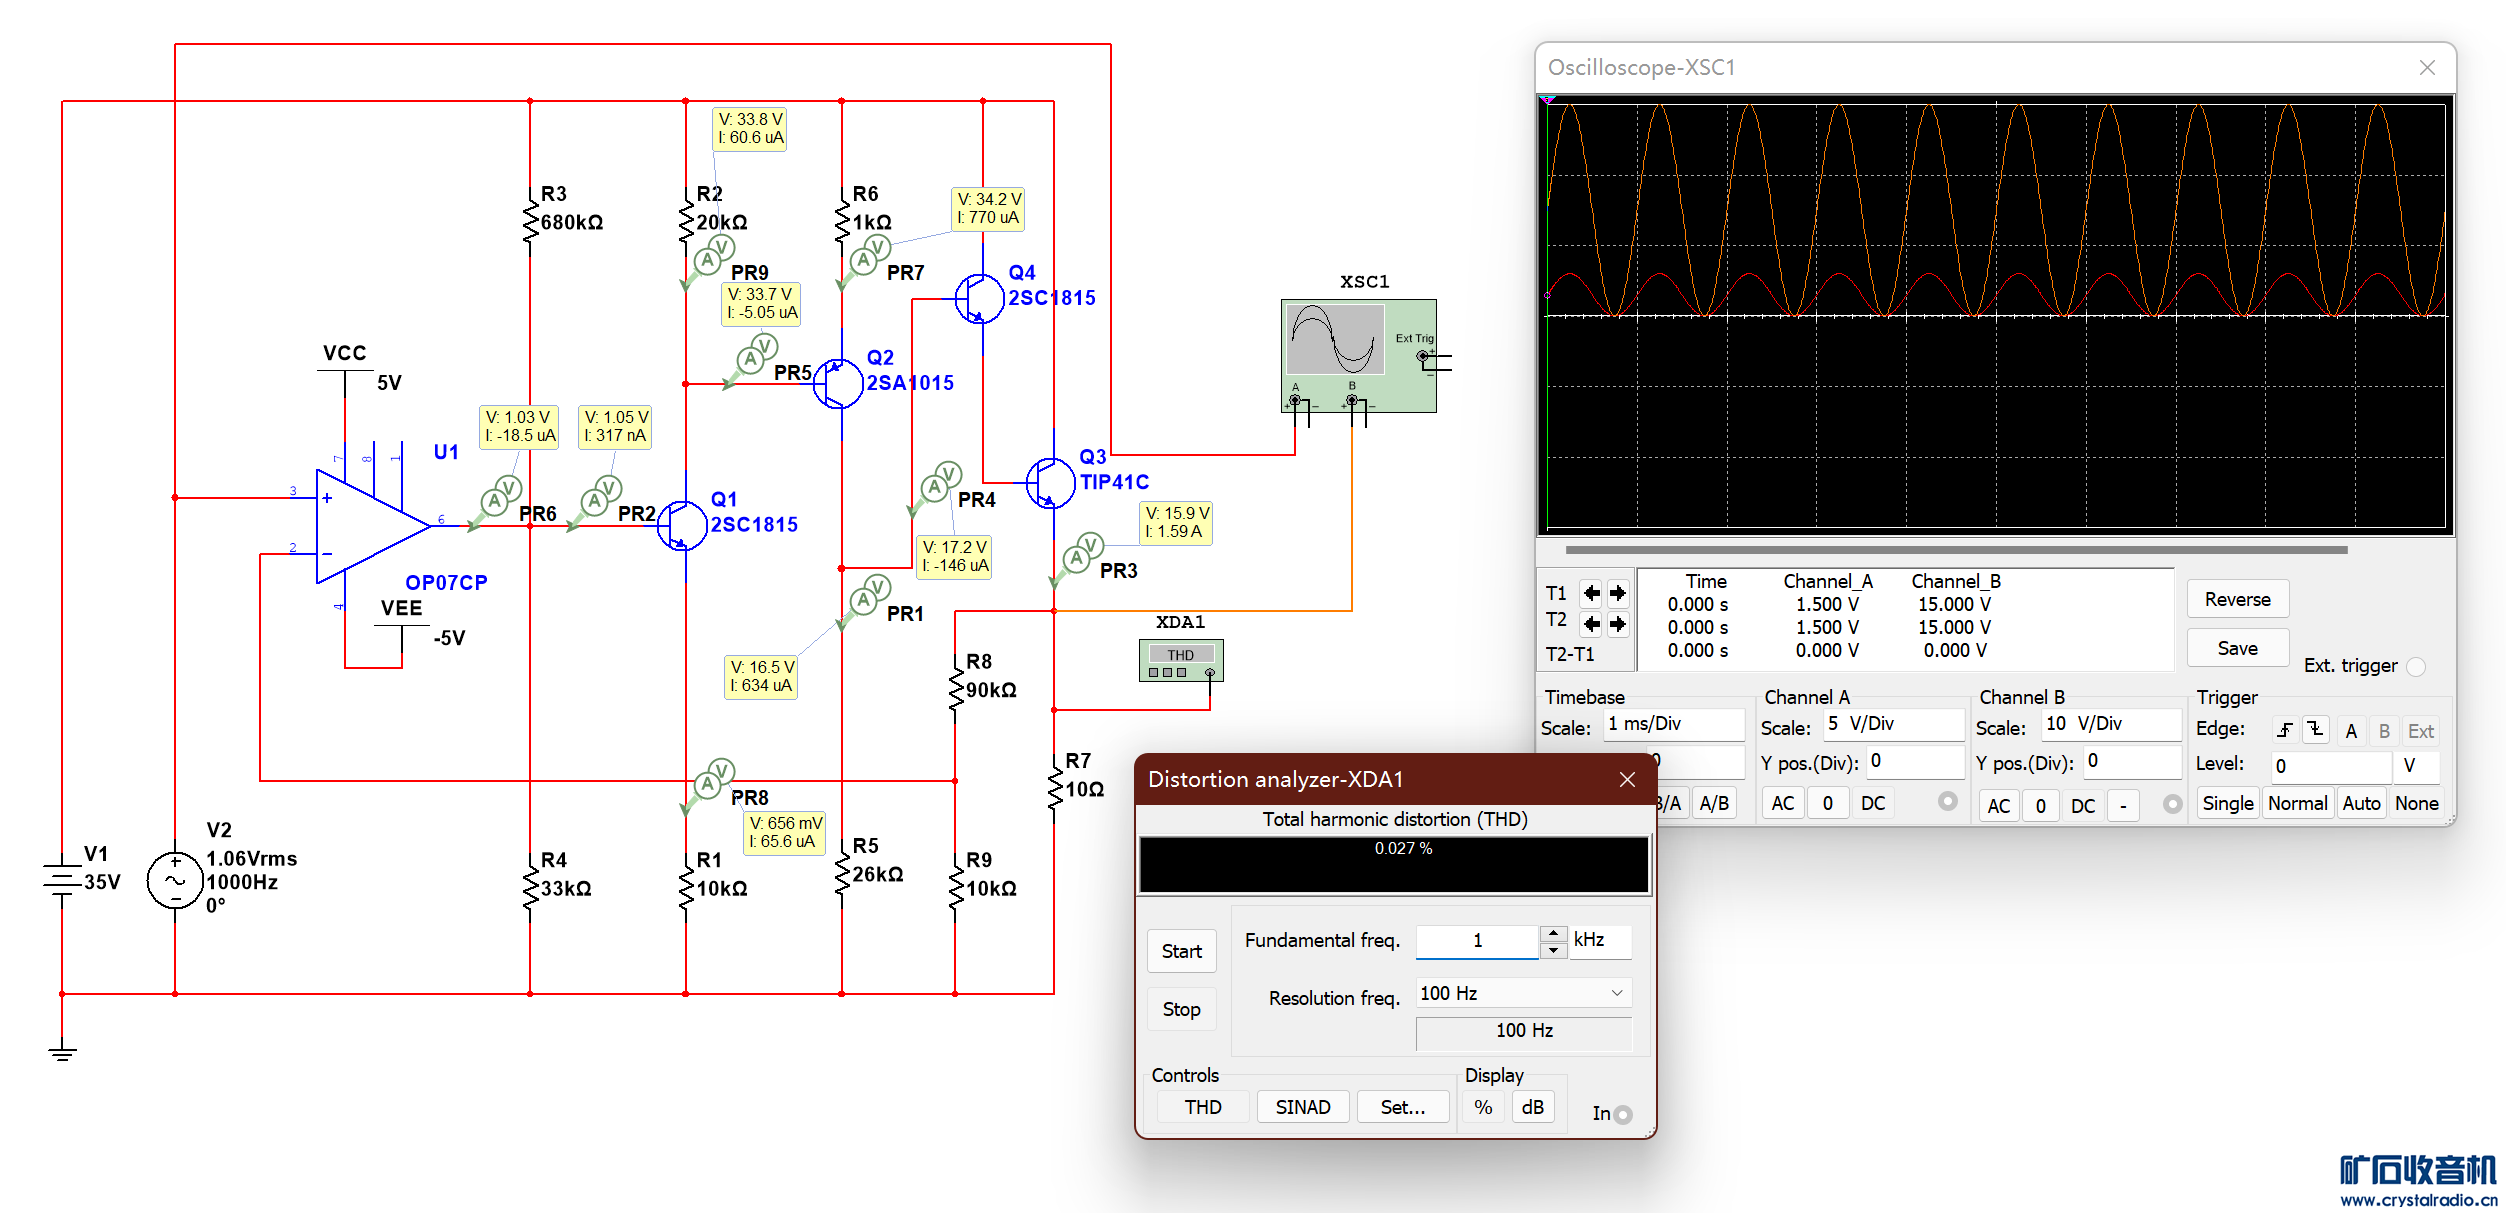This screenshot has width=2506, height=1213.
Task: Set Channel B coupling to AC
Action: pyautogui.click(x=1998, y=806)
